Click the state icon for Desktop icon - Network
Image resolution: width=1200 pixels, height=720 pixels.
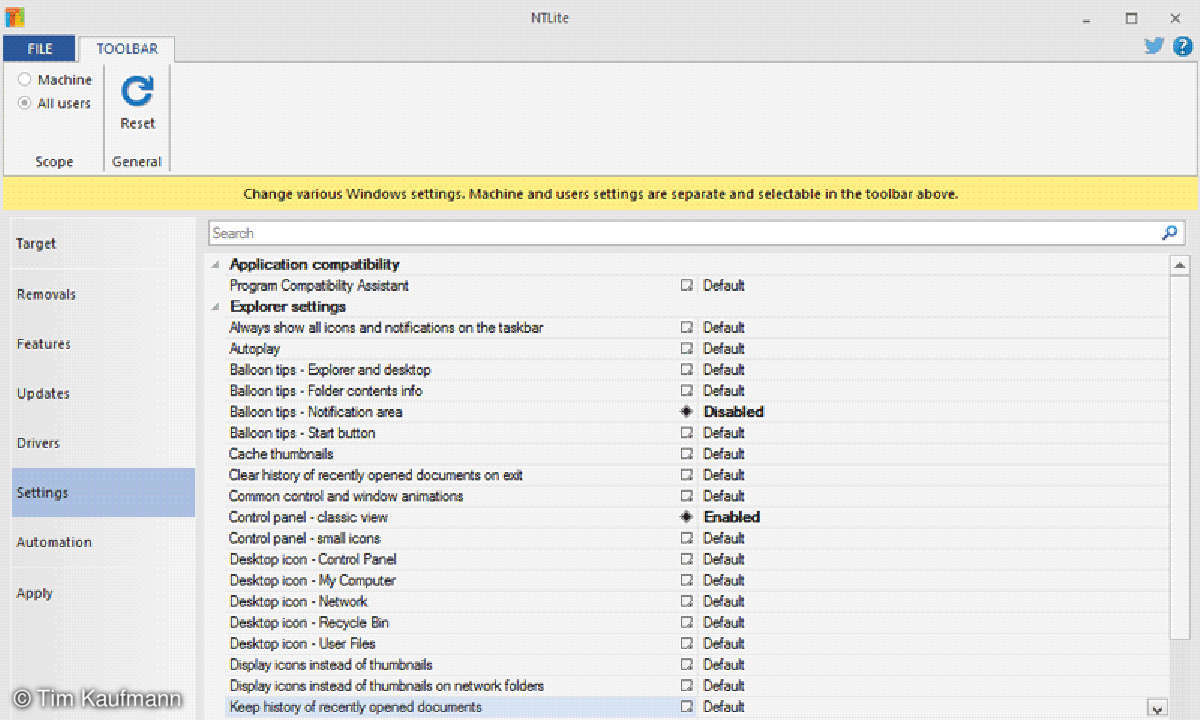[x=687, y=601]
